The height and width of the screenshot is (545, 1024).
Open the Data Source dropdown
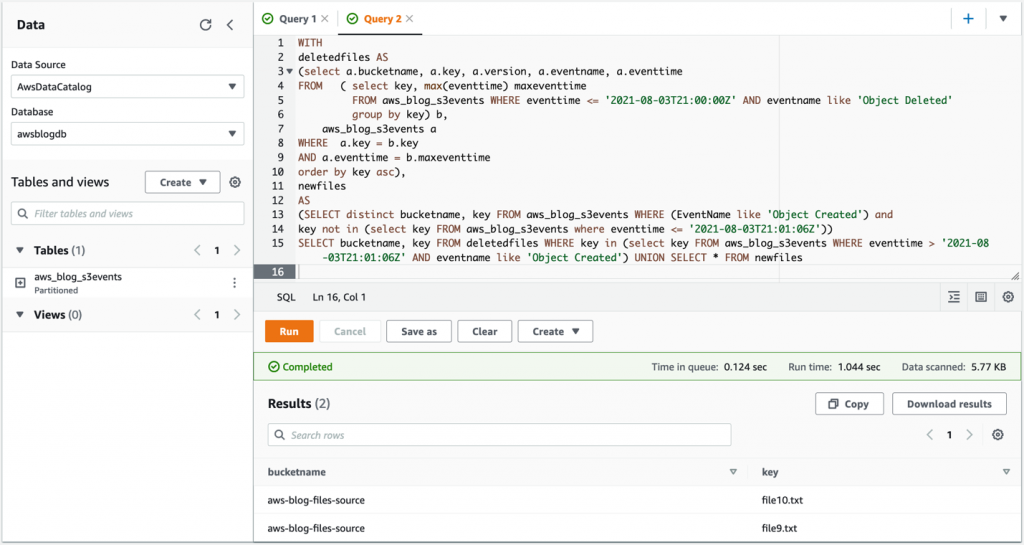127,86
